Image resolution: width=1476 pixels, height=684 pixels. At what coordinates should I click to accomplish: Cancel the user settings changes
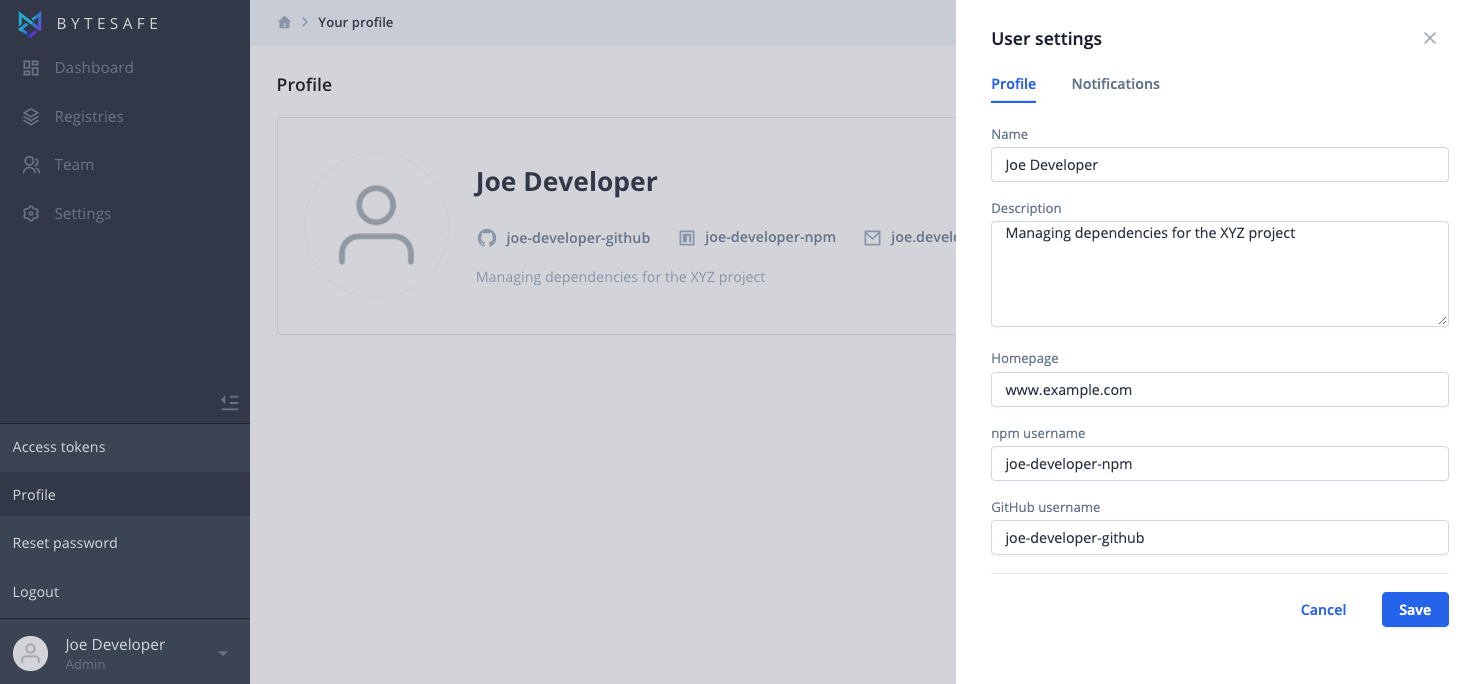1323,610
